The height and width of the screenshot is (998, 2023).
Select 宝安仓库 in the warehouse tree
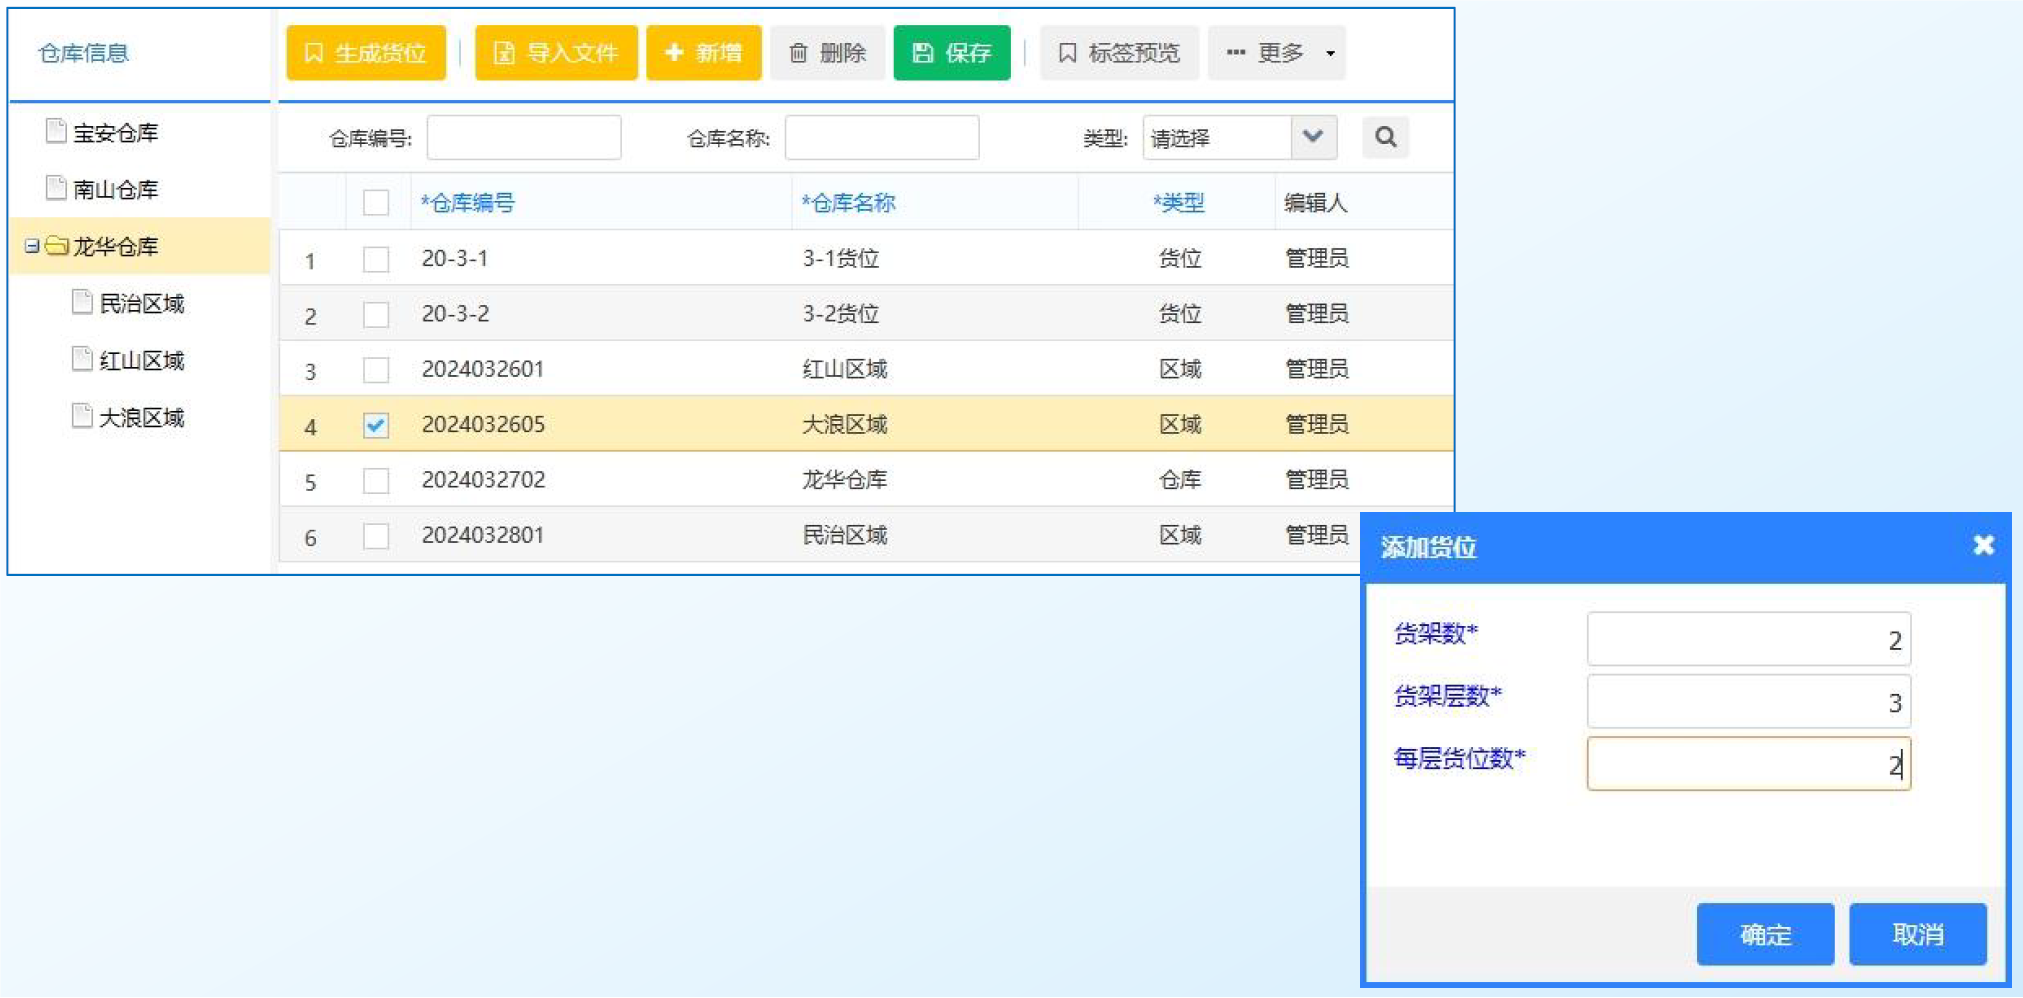(115, 133)
